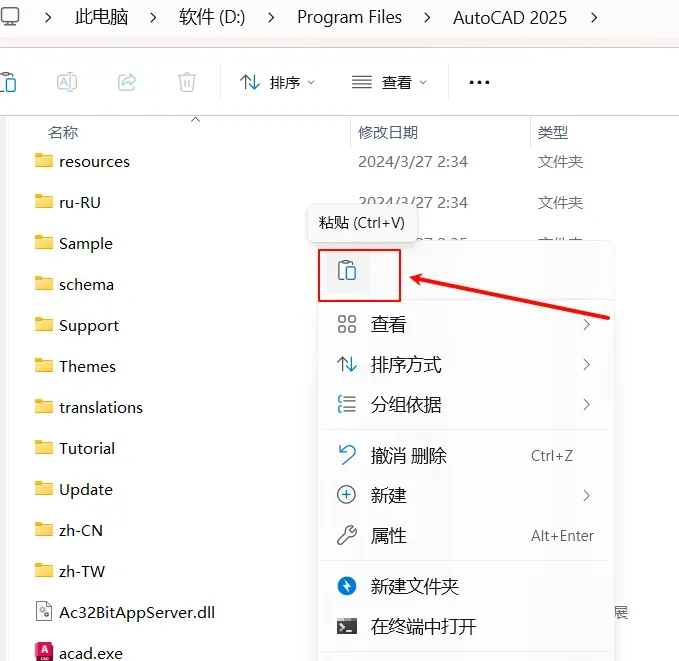
Task: Click the group list icon beside 分组依据
Action: (x=347, y=404)
